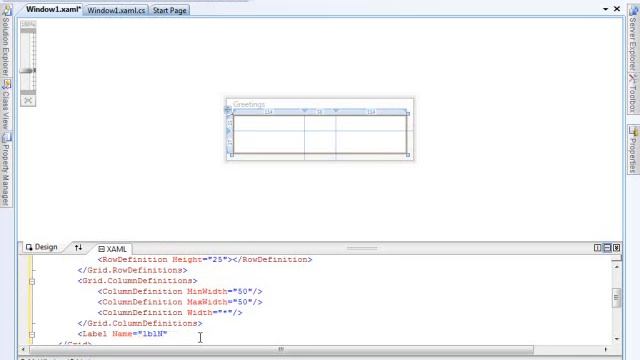Click the vertical split view icon

[x=597, y=248]
